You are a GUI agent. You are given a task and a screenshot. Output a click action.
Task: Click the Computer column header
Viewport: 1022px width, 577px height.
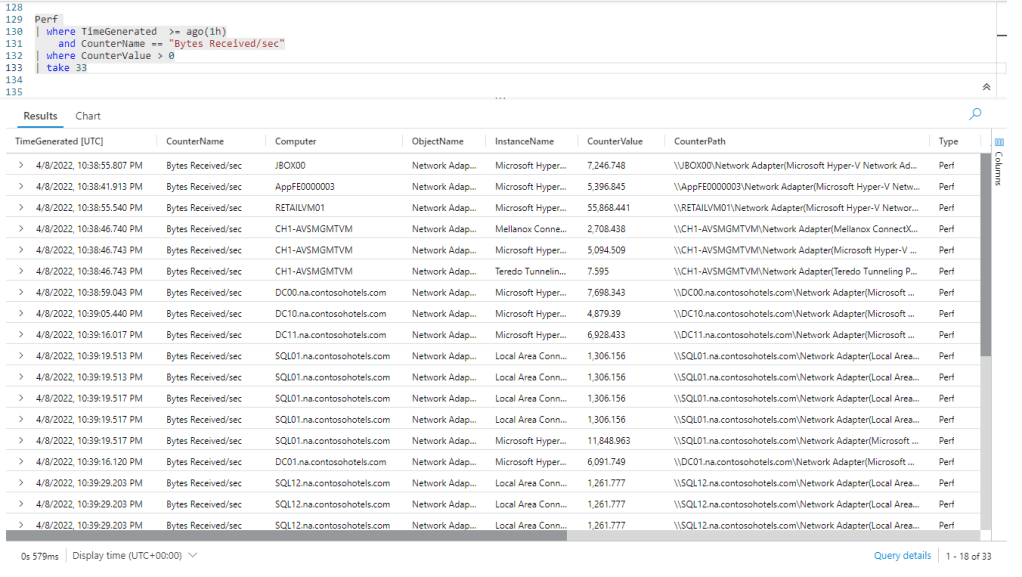(x=296, y=142)
